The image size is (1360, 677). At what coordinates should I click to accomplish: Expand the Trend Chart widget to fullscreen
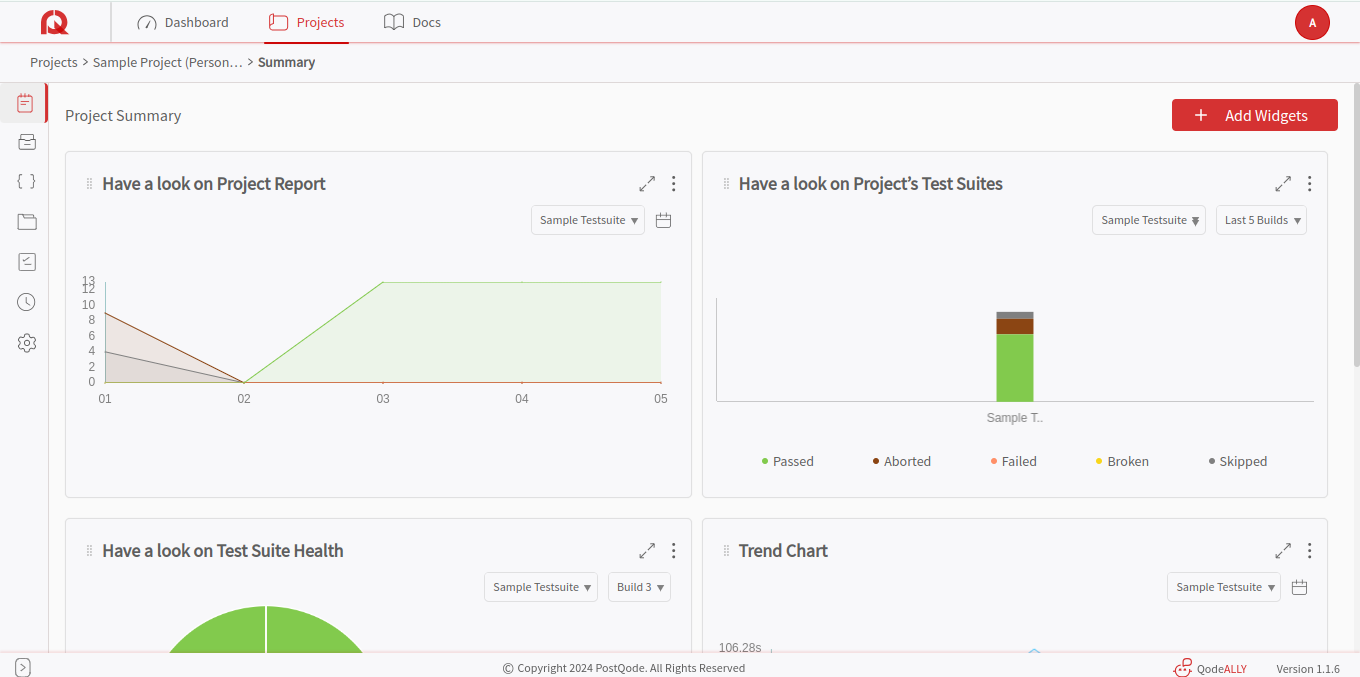point(1283,551)
